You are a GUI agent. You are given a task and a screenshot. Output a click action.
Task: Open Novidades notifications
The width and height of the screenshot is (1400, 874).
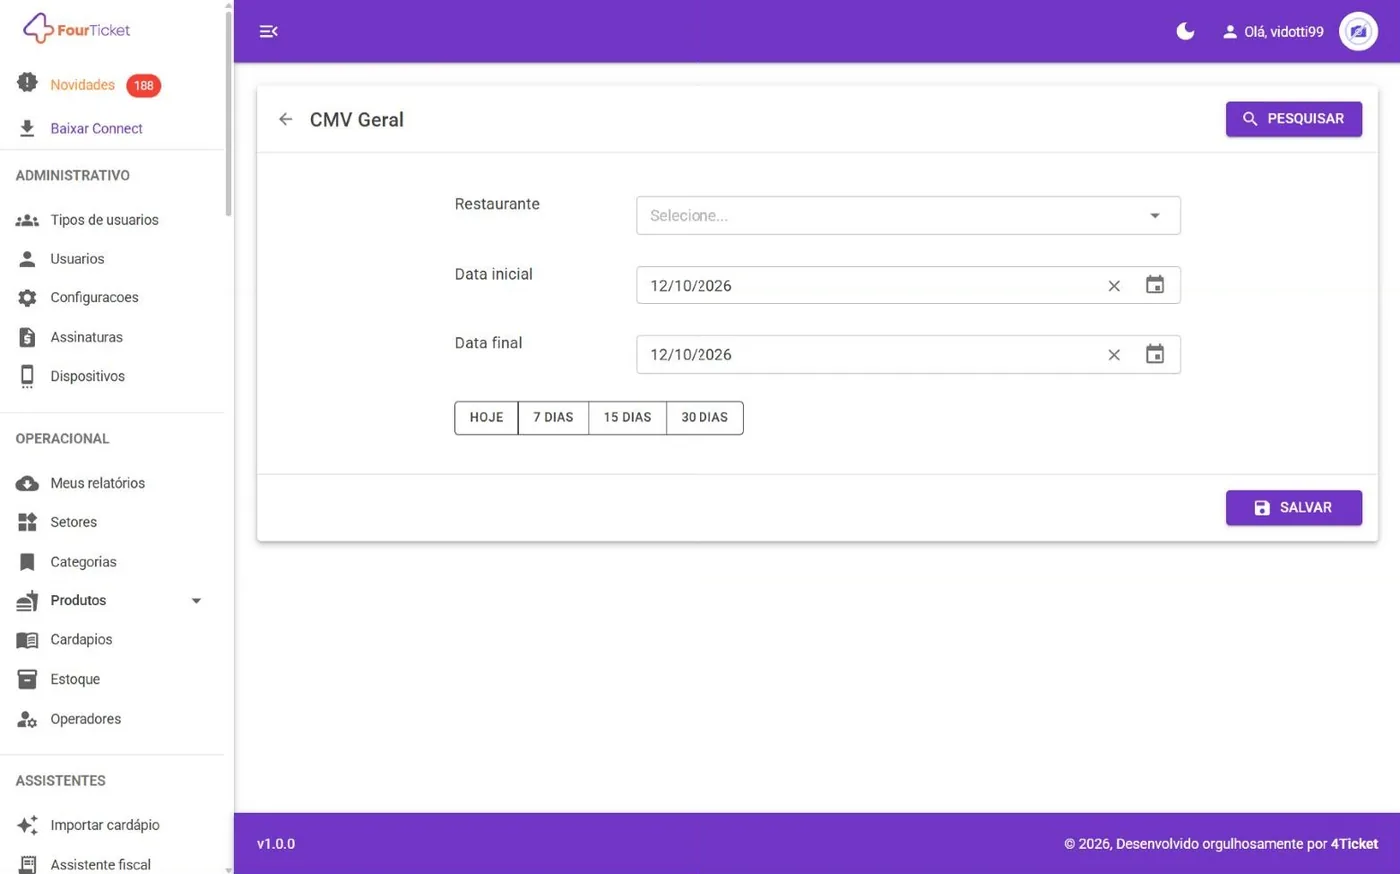(83, 85)
